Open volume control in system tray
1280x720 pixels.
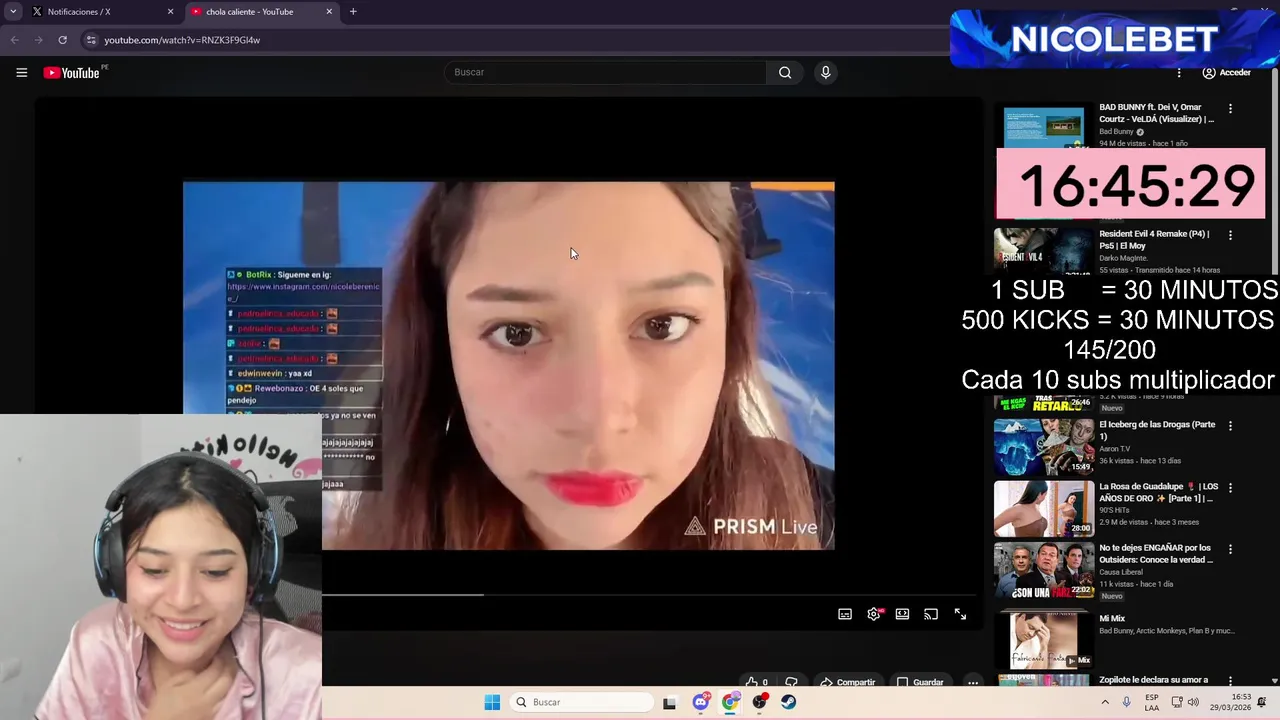pos(1193,702)
